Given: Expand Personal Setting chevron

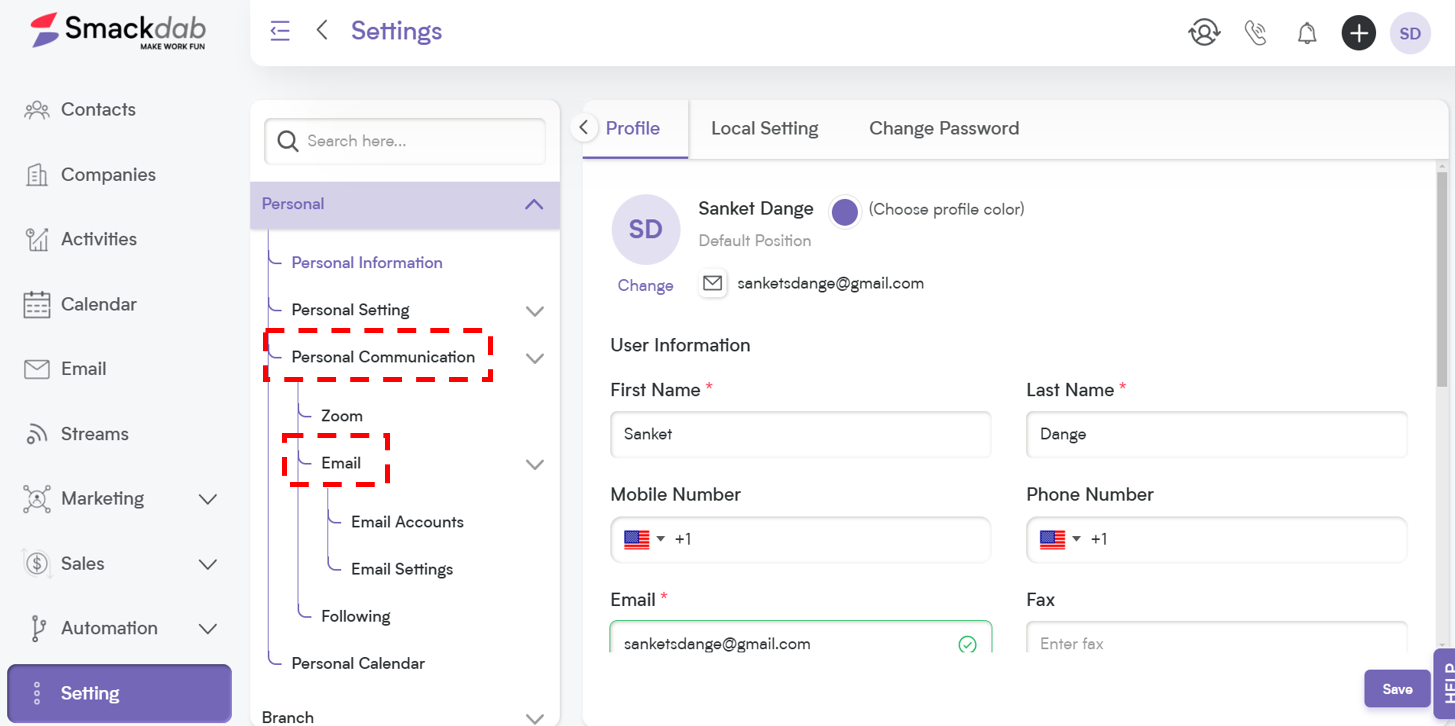Looking at the screenshot, I should pos(535,311).
